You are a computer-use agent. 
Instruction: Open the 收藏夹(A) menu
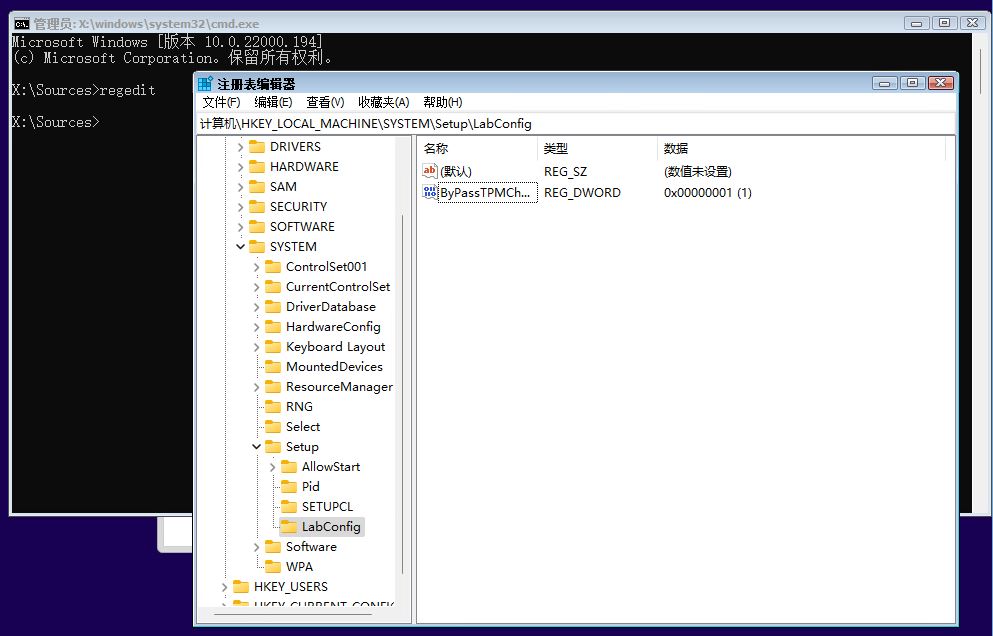point(384,102)
